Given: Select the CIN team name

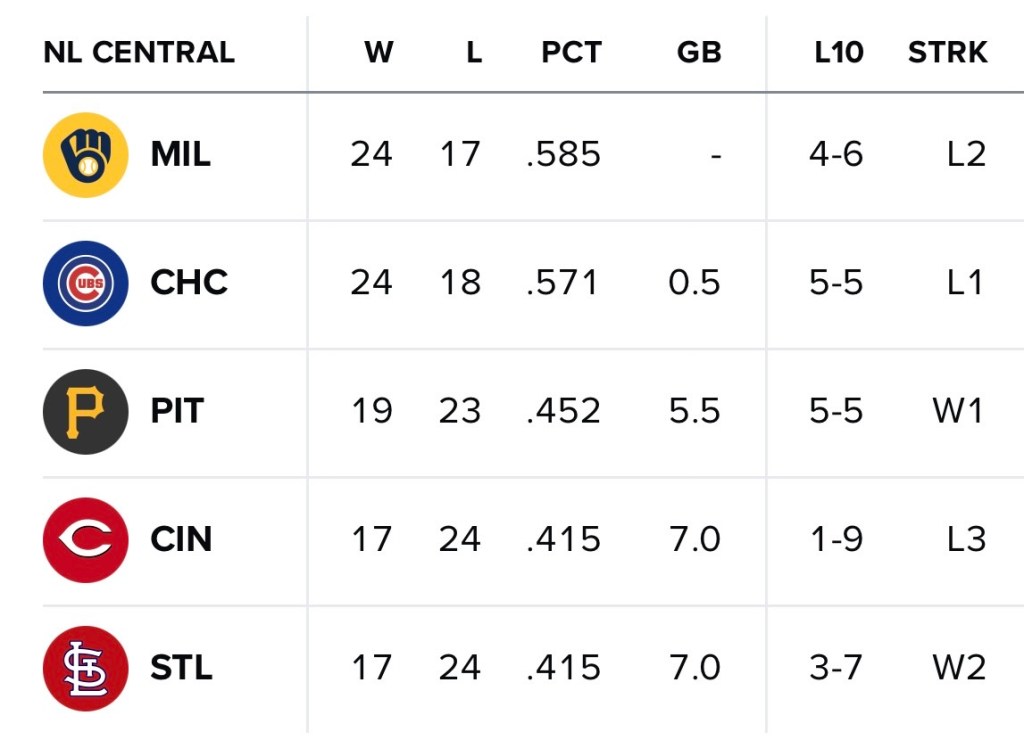Looking at the screenshot, I should coord(181,540).
